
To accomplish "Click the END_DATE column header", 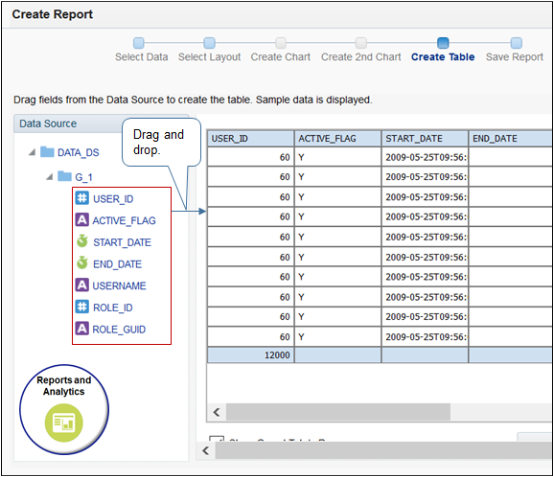I will [x=511, y=138].
